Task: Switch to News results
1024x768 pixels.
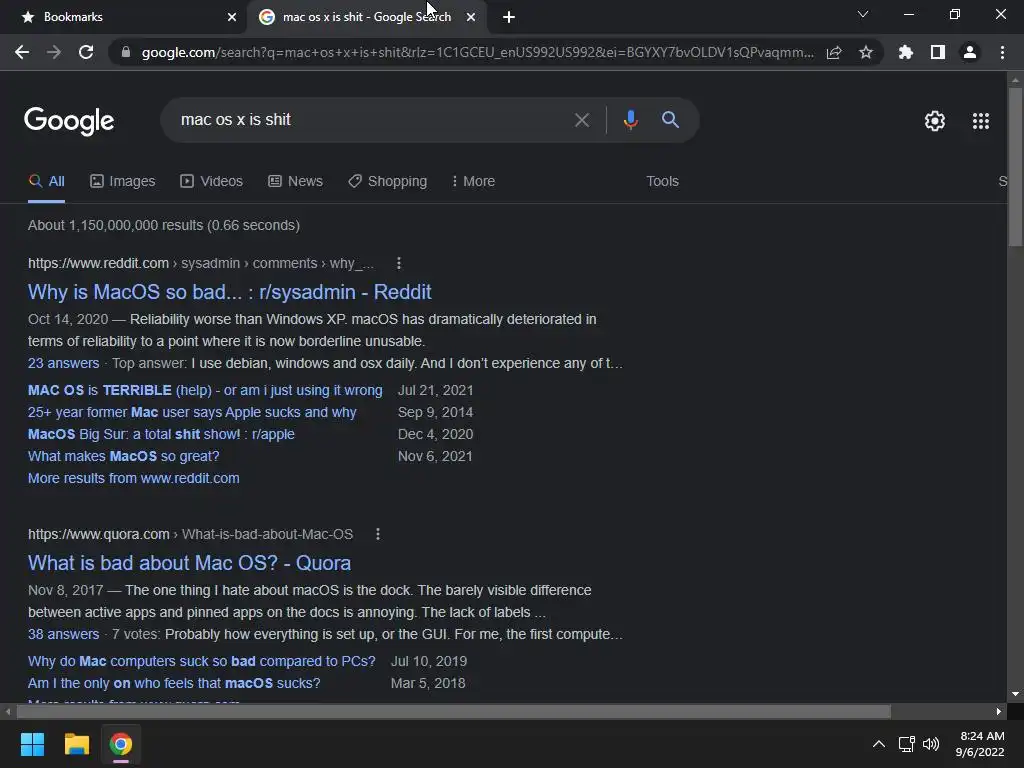Action: click(x=295, y=182)
